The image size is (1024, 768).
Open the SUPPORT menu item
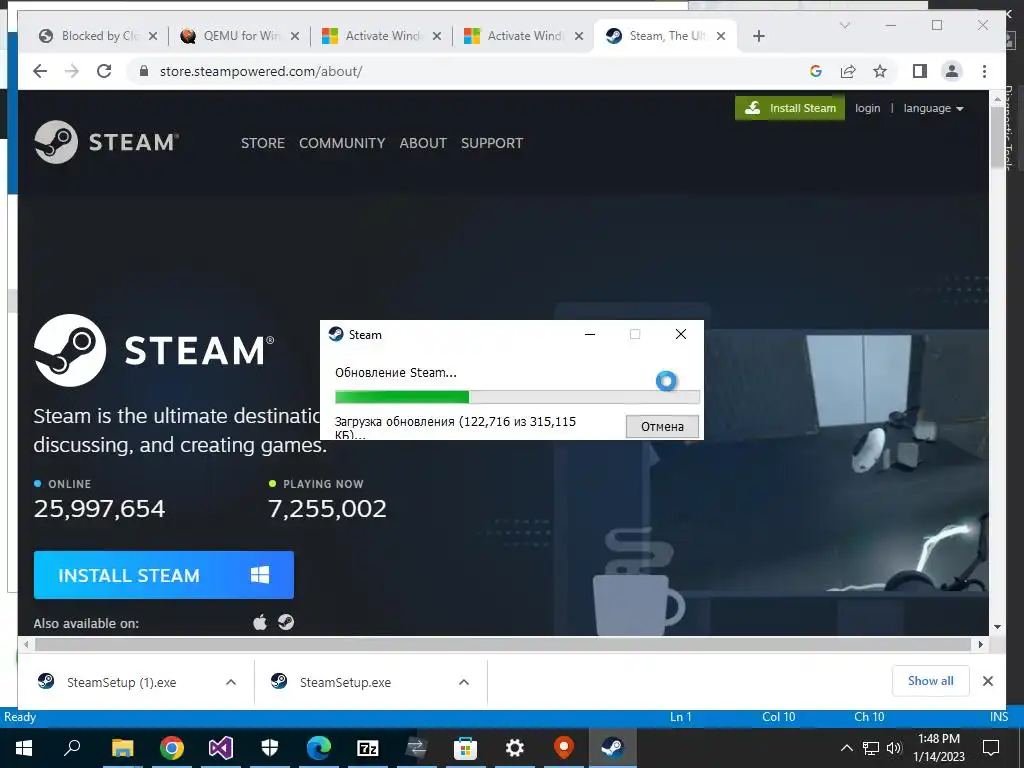click(492, 143)
